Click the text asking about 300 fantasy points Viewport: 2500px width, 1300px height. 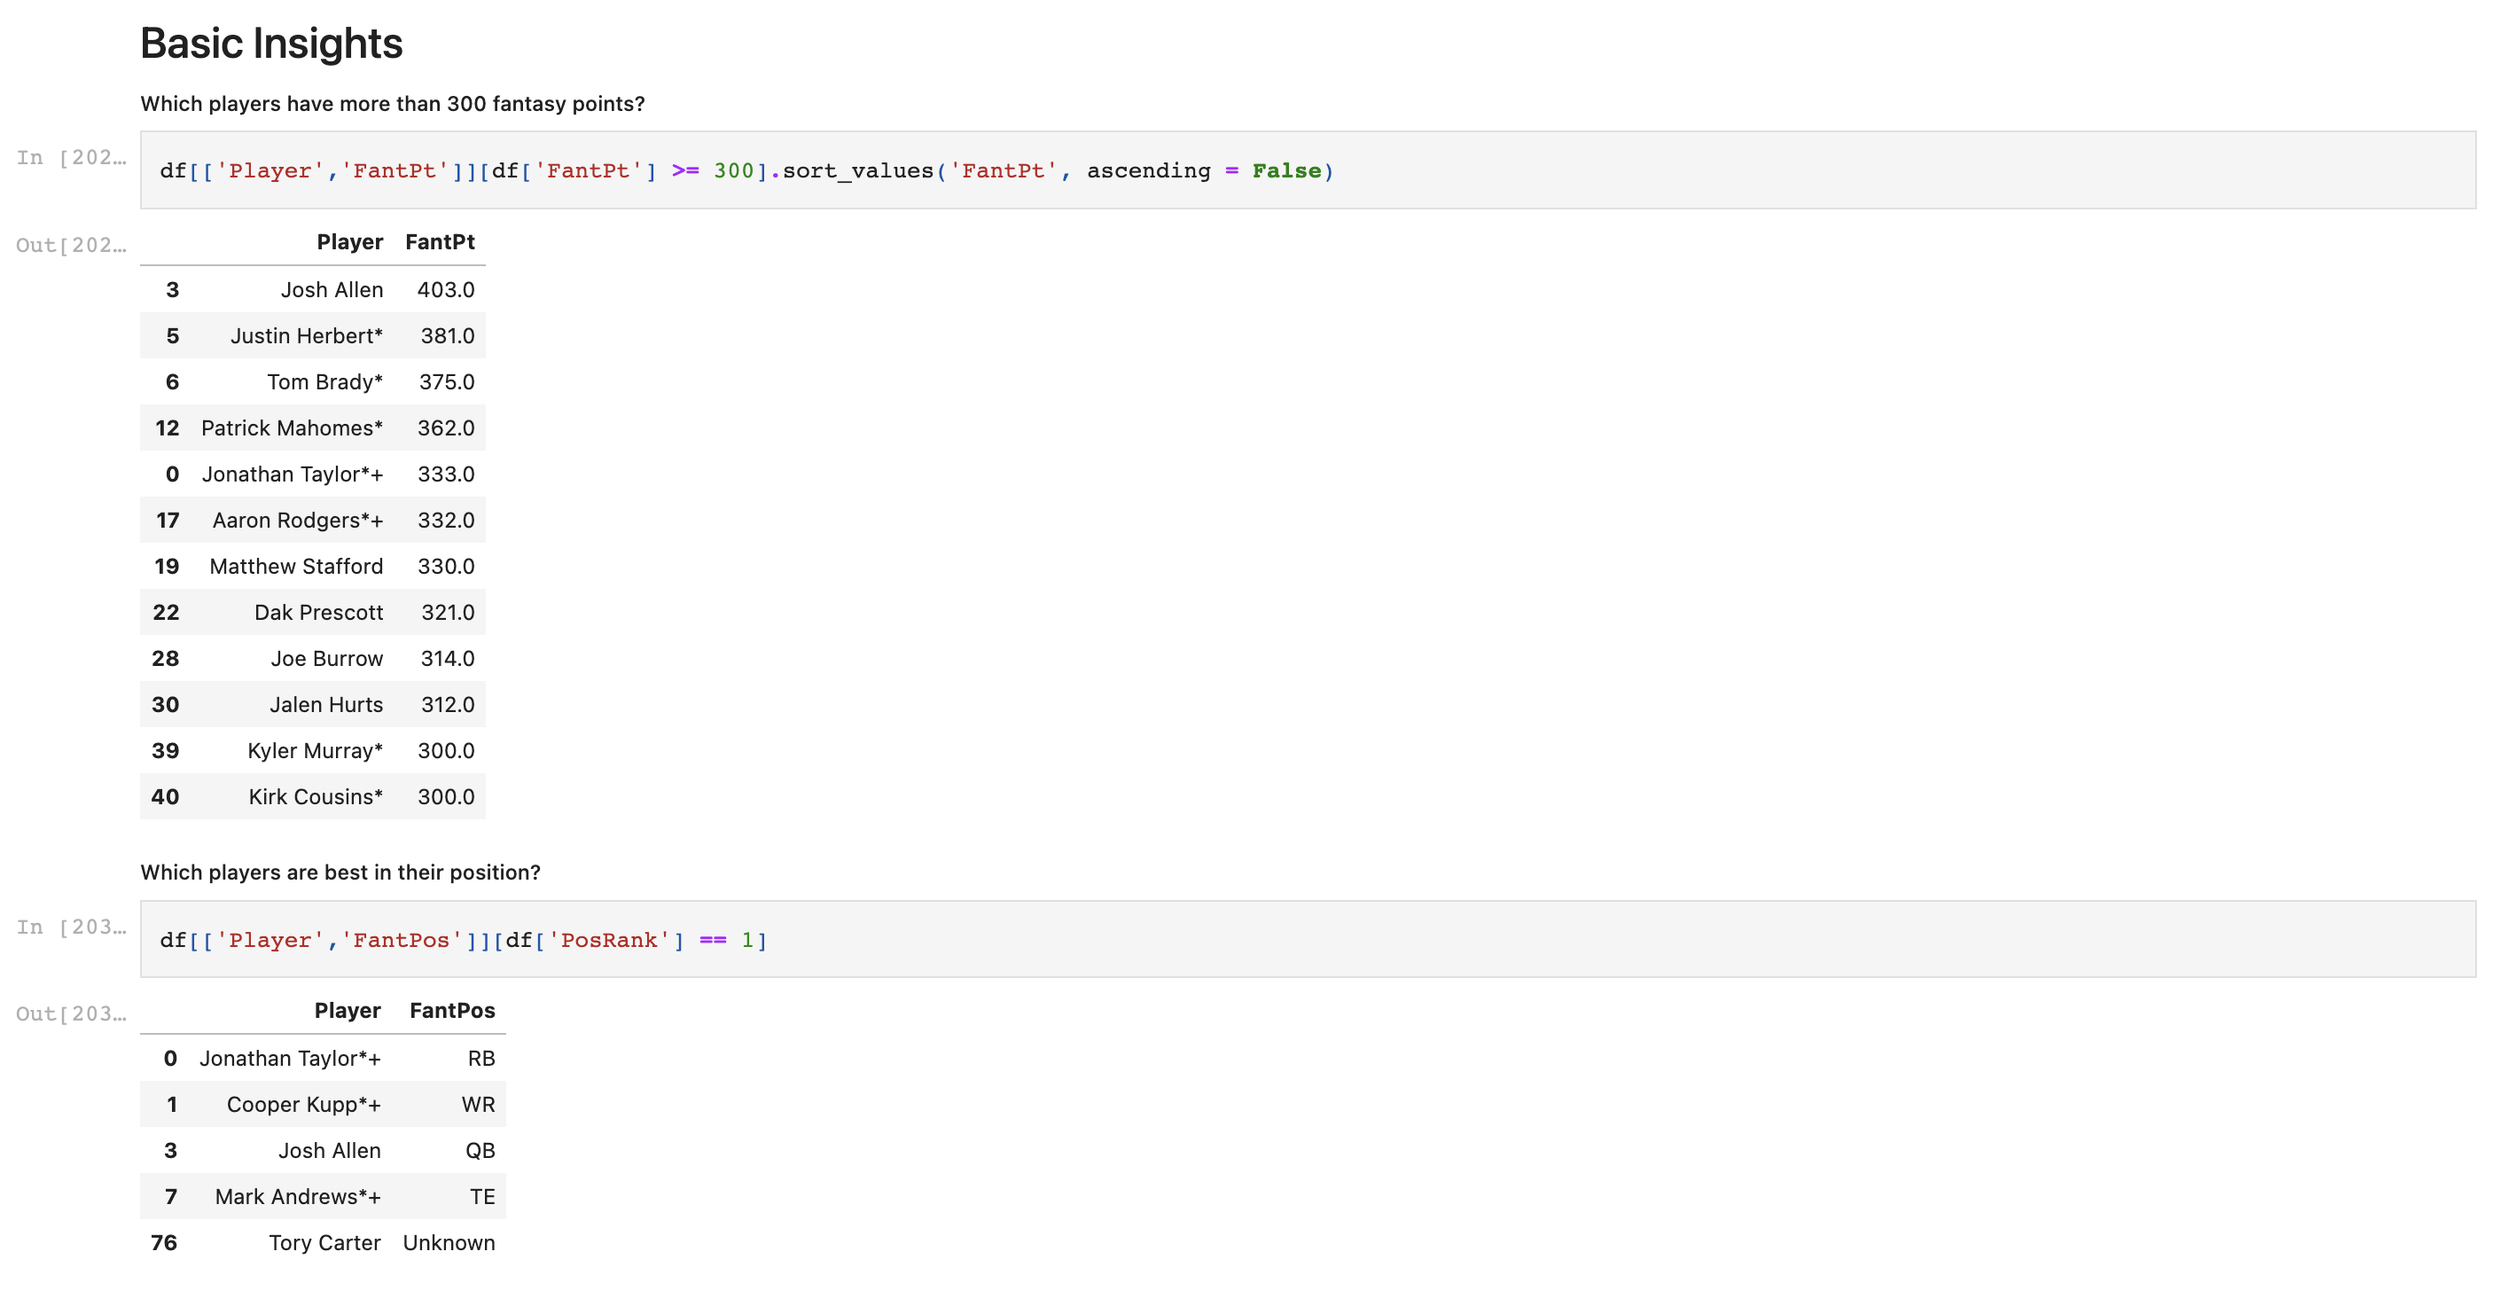coord(392,104)
